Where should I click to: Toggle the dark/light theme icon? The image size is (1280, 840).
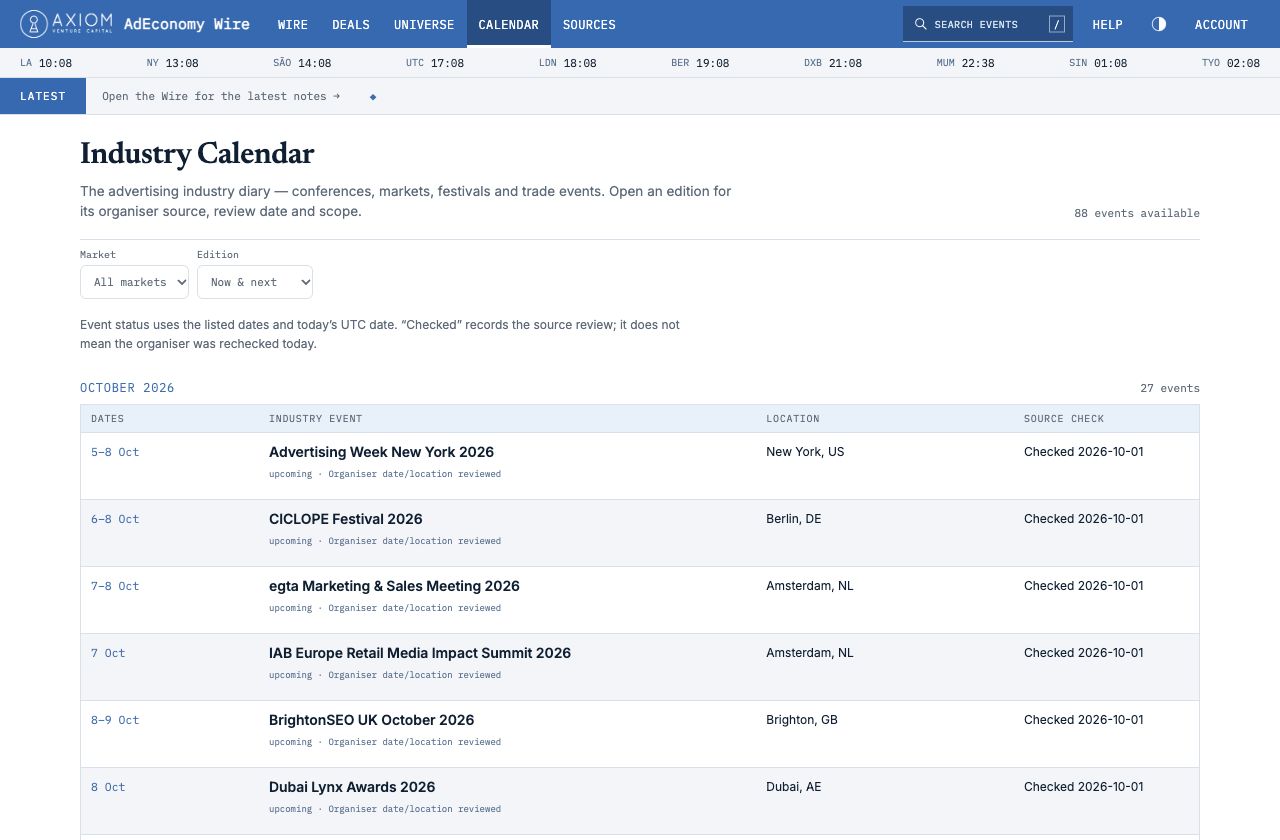(1159, 24)
